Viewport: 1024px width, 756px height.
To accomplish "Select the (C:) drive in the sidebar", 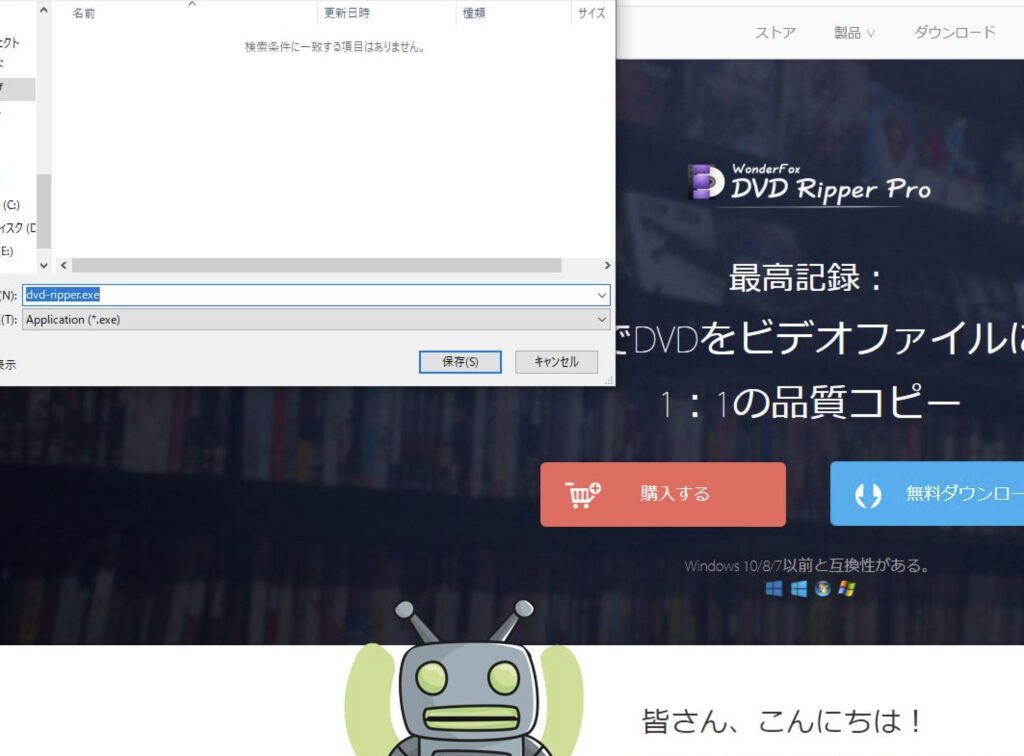I will click(x=10, y=203).
